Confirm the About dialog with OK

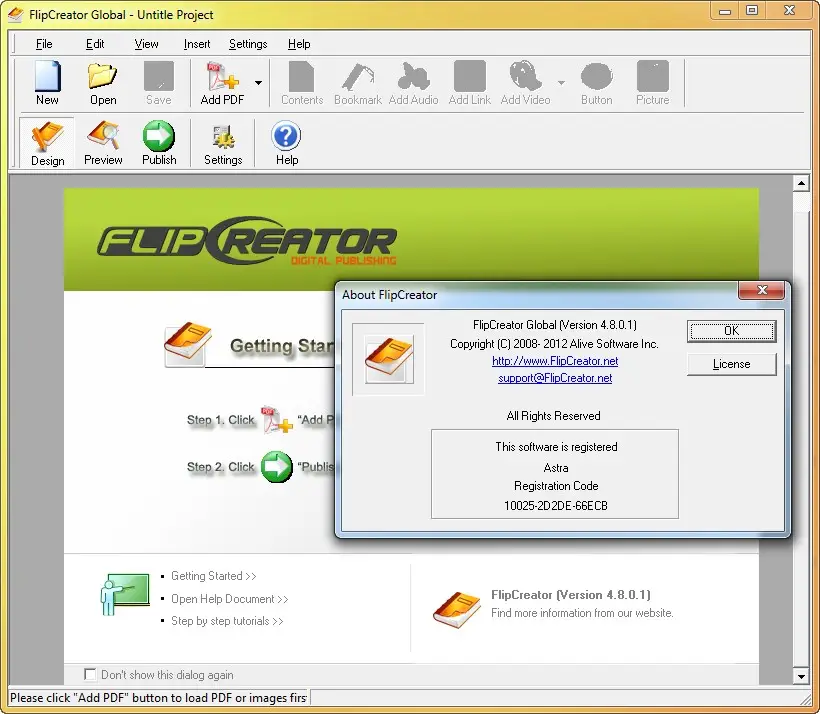coord(732,331)
